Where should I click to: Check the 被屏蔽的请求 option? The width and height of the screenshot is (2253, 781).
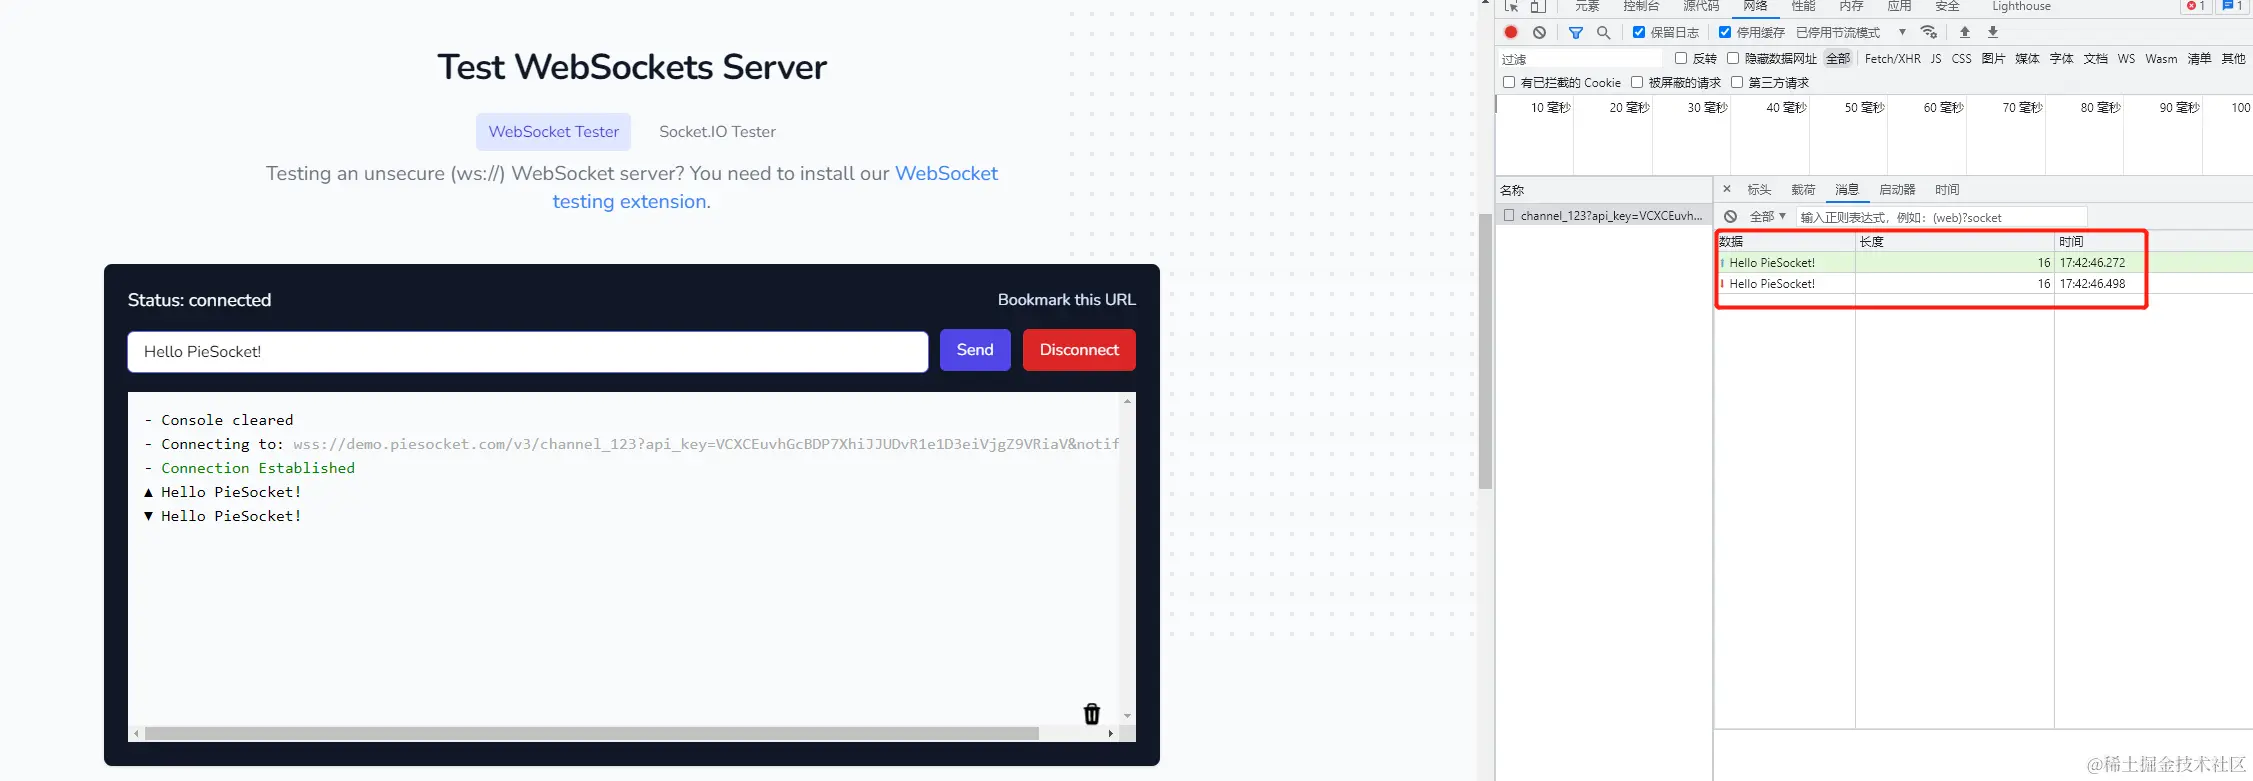pos(1637,82)
